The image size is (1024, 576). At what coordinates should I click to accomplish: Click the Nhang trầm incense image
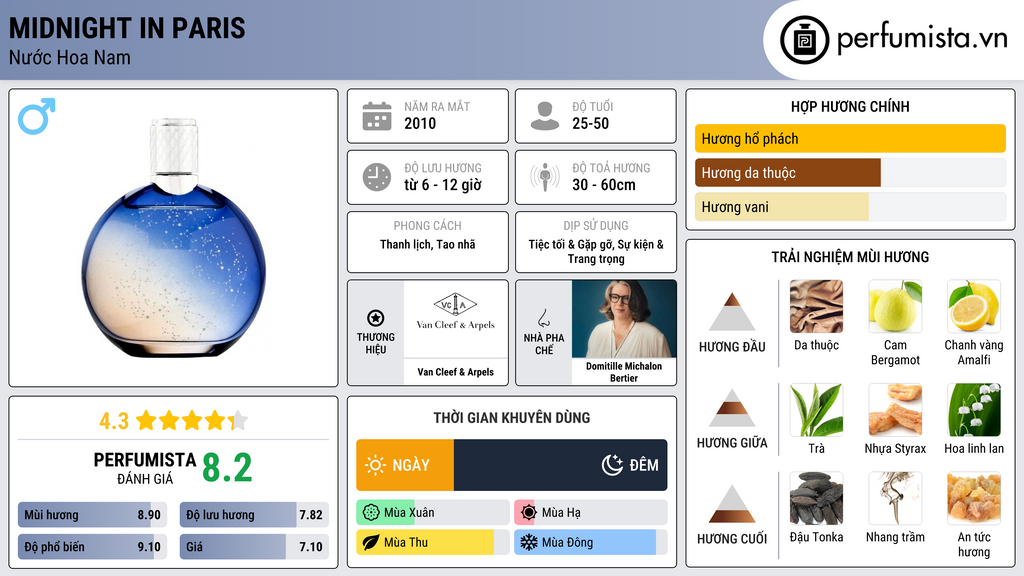pyautogui.click(x=895, y=498)
